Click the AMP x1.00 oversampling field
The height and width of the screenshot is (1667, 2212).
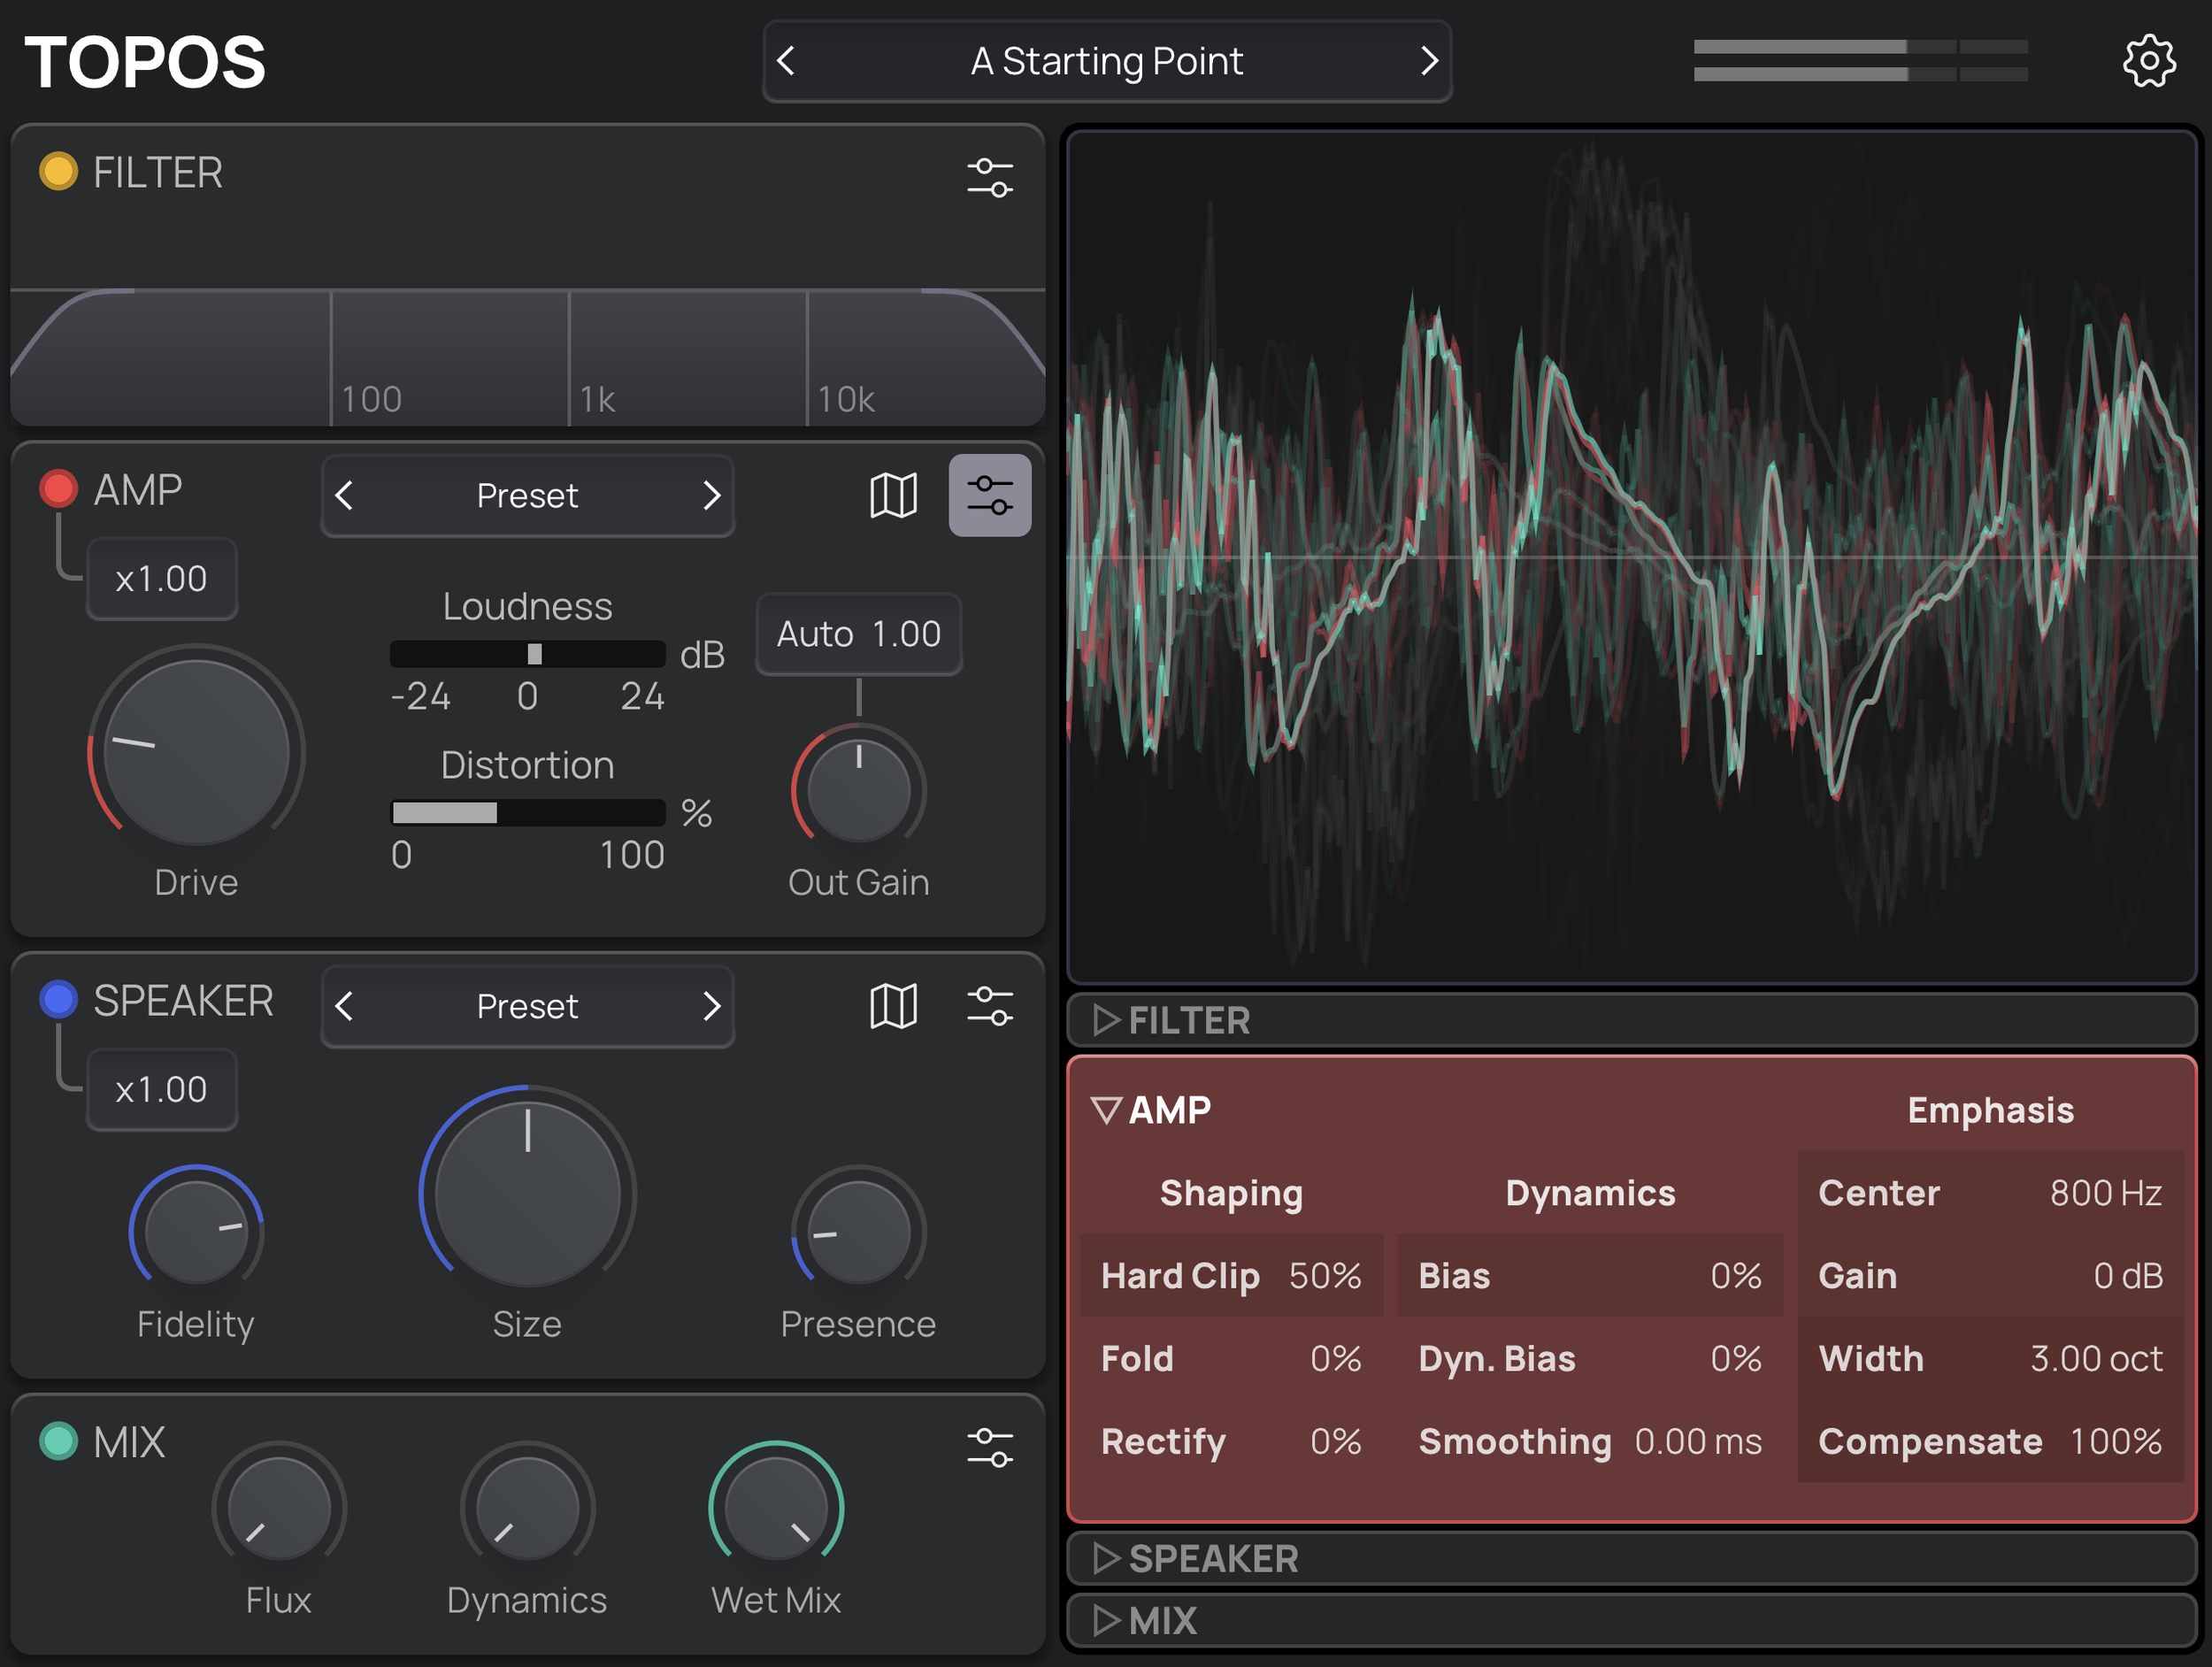click(161, 579)
